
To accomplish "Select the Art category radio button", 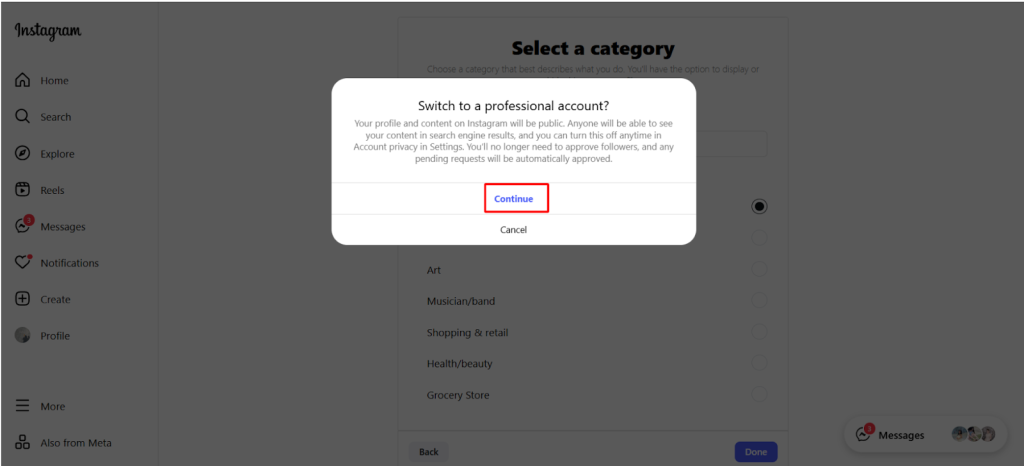I will pos(759,269).
